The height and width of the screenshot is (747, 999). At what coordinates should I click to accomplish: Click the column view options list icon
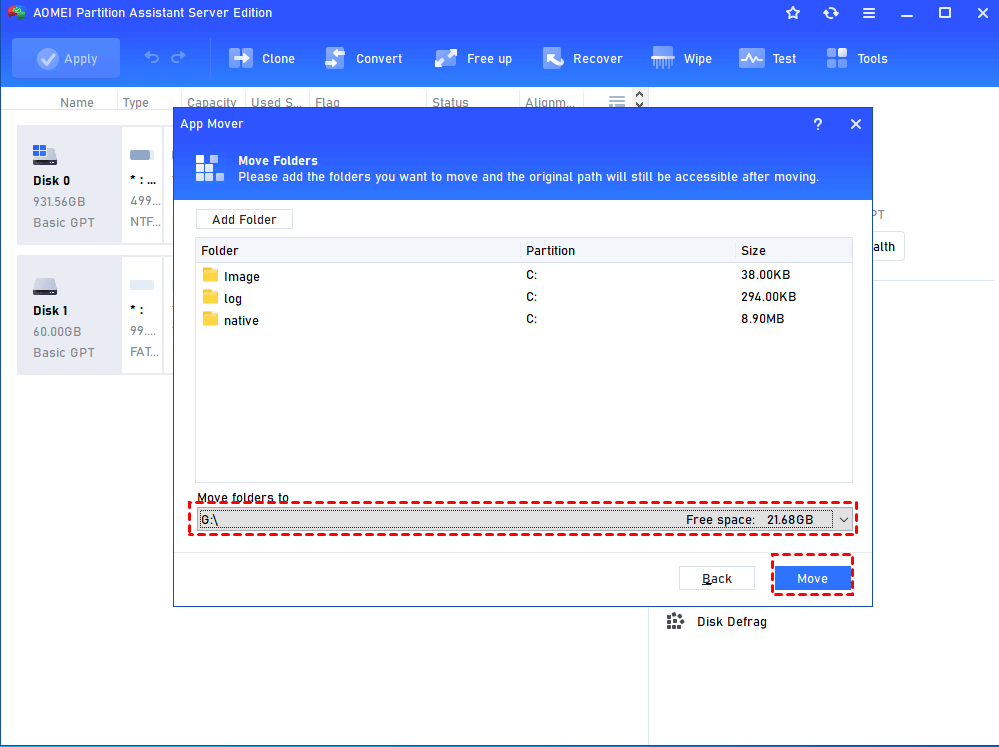click(617, 101)
